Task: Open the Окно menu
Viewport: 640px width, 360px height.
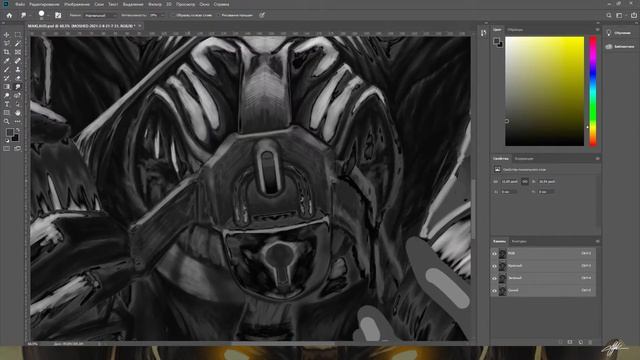Action: pos(204,4)
